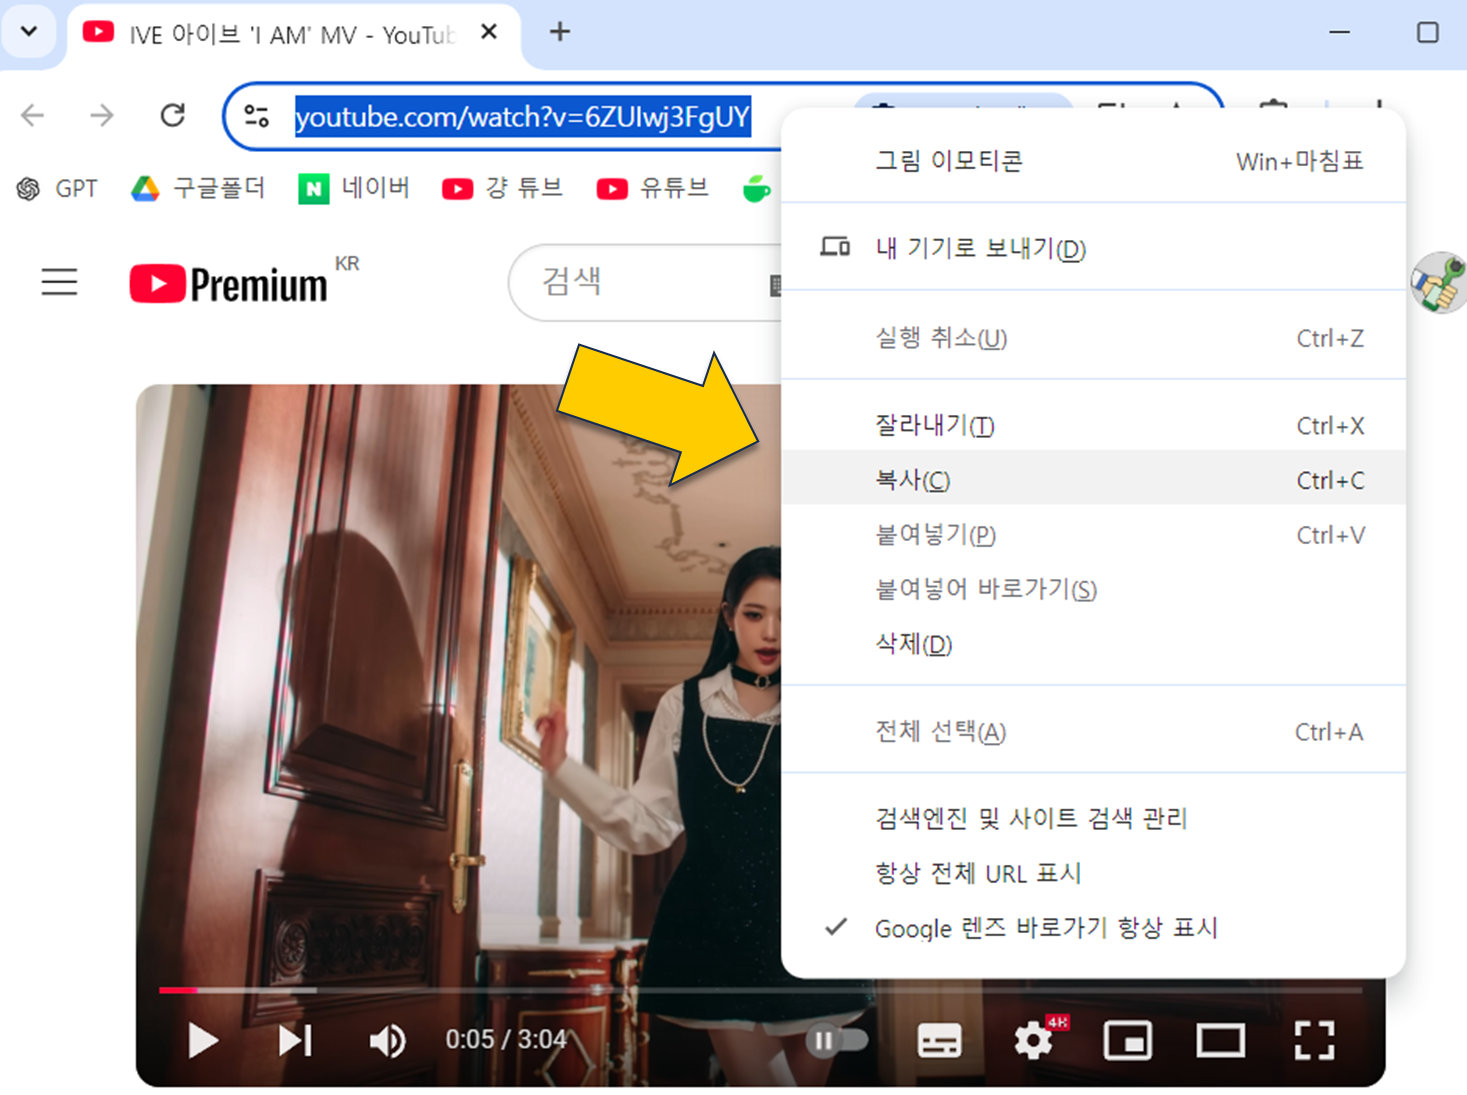Open site information icon in address bar
Viewport: 1467px width, 1095px height.
(257, 116)
